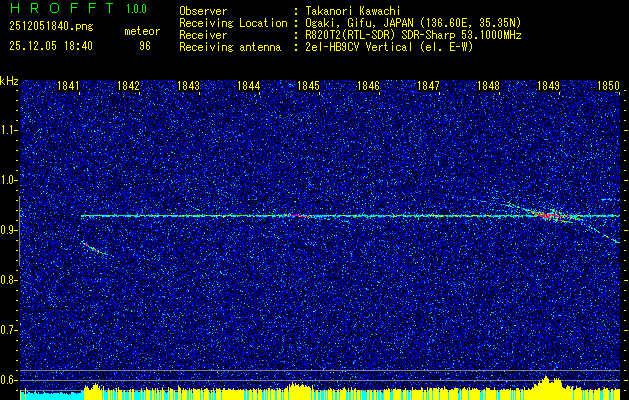Viewport: 629px width, 400px height.
Task: Click time marker 1843
Action: click(x=189, y=85)
